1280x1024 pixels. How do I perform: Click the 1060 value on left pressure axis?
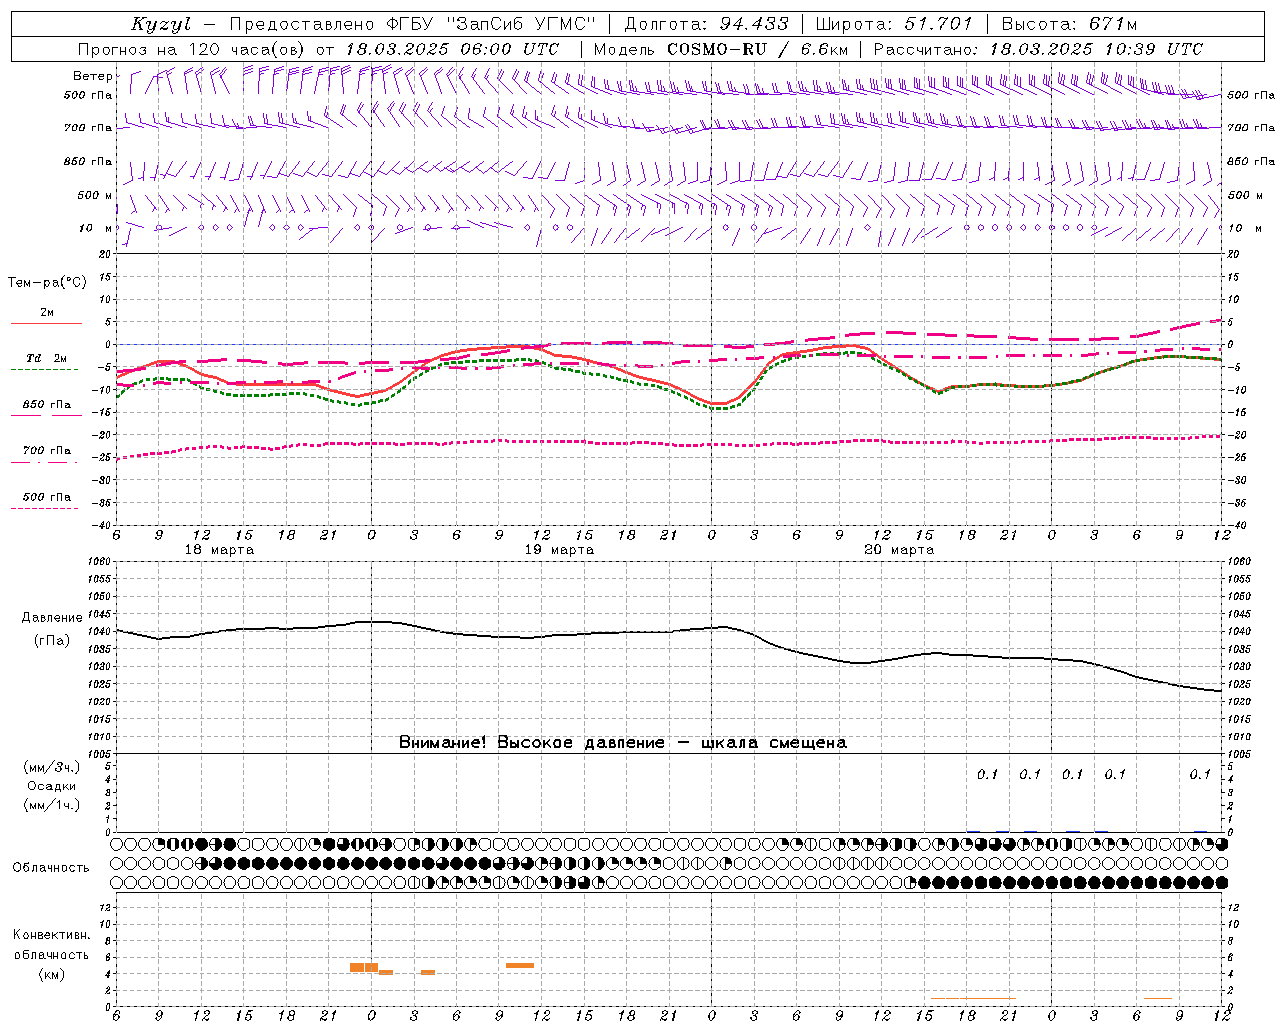pos(100,561)
